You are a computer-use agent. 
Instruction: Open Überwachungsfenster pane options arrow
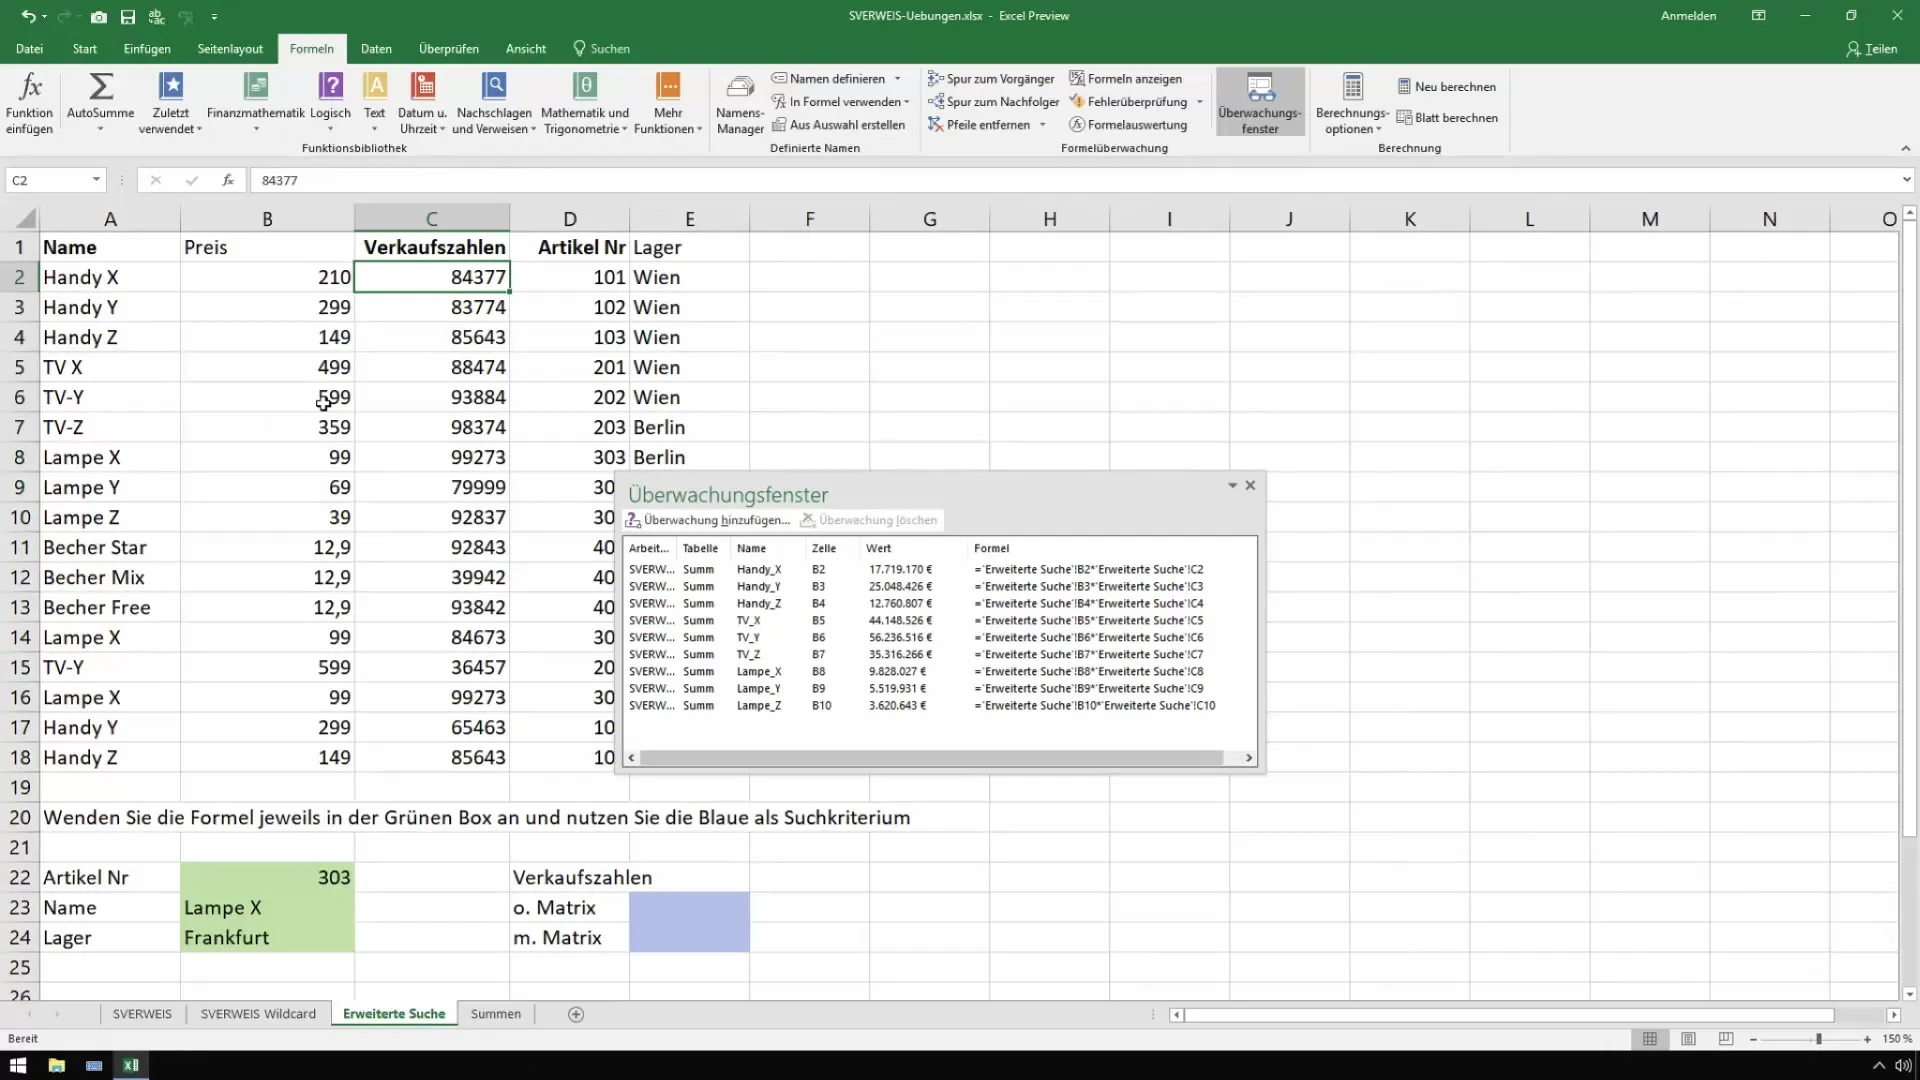[1232, 485]
